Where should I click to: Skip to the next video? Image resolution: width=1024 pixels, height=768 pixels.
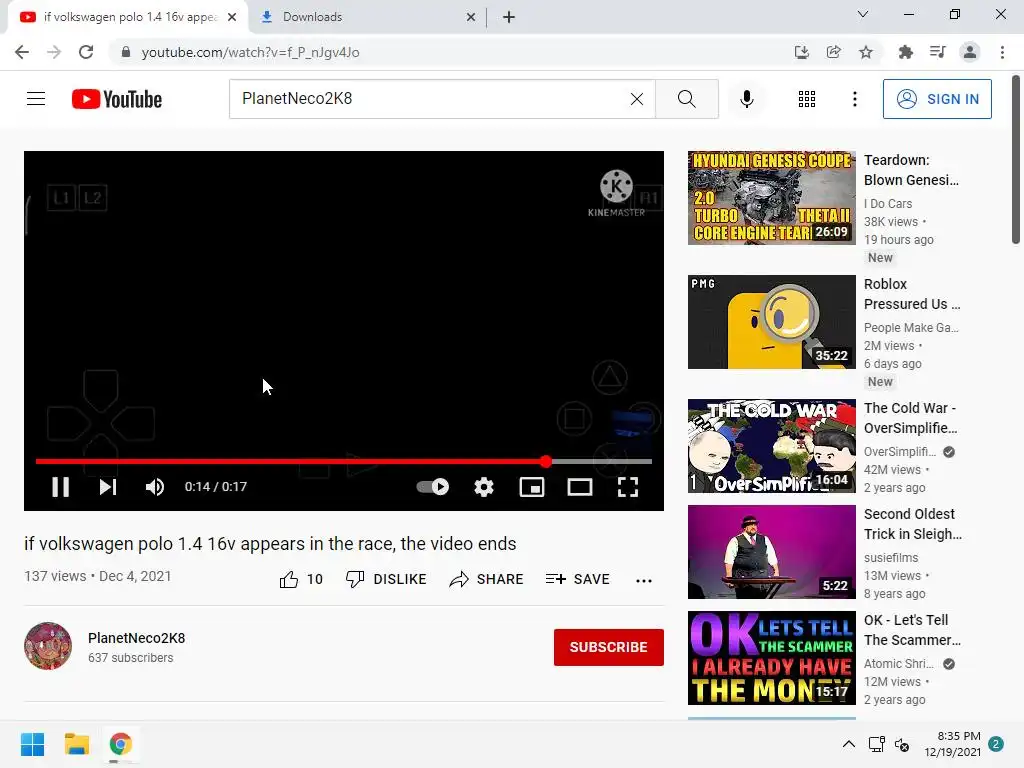pos(108,487)
